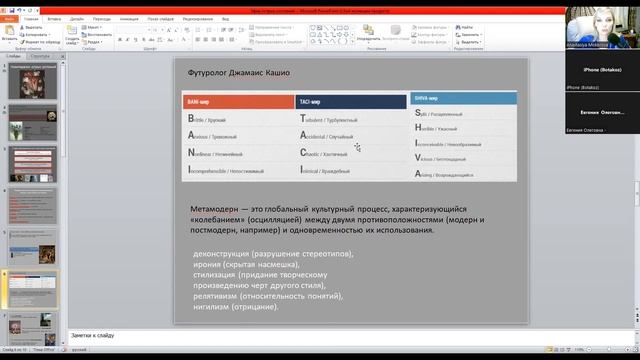Decrease list indent level icon
640x360 pixels.
coord(223,30)
